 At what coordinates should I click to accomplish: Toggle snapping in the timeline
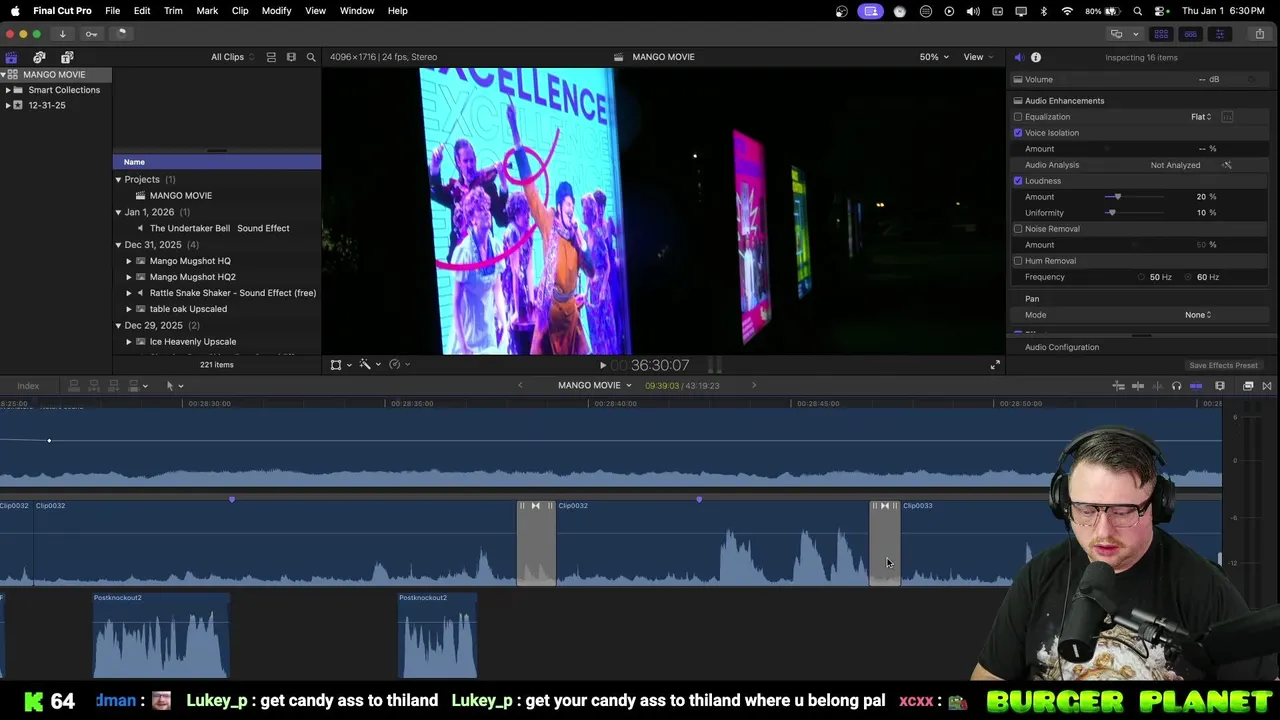pyautogui.click(x=1196, y=386)
